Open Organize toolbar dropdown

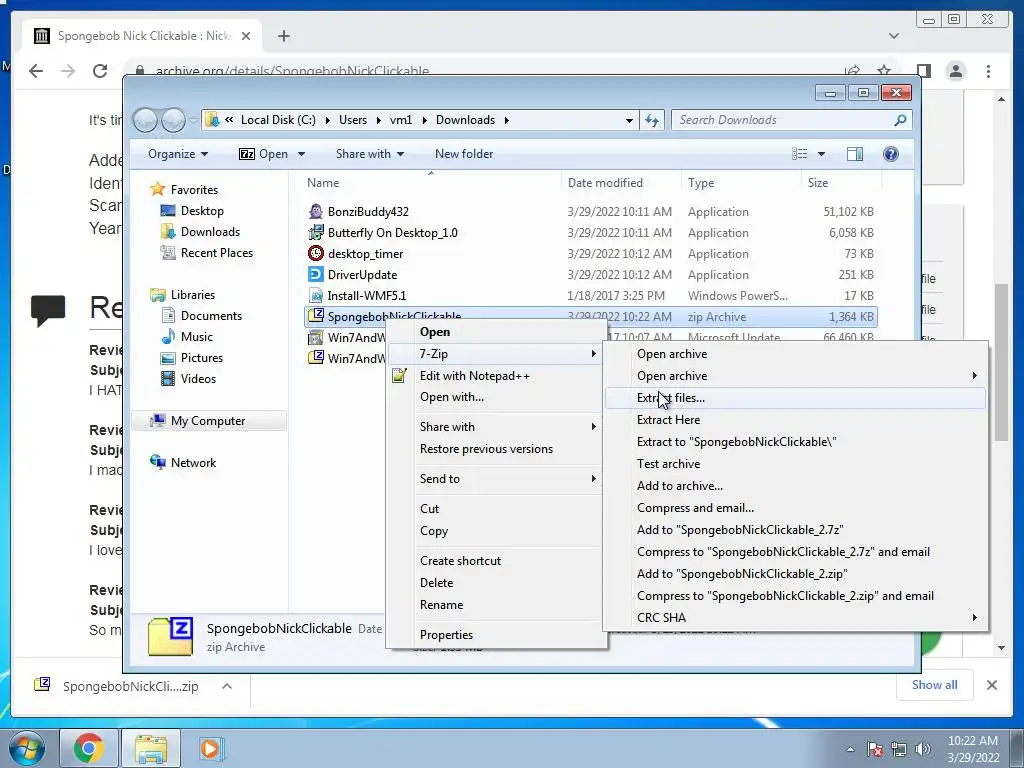[x=178, y=154]
